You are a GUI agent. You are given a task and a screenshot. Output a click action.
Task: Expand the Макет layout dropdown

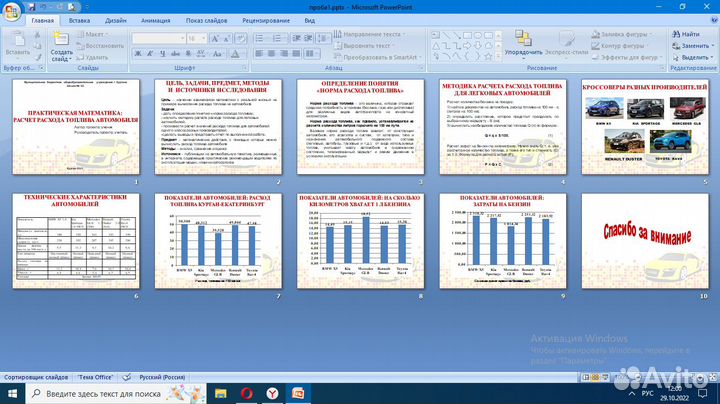tap(92, 34)
